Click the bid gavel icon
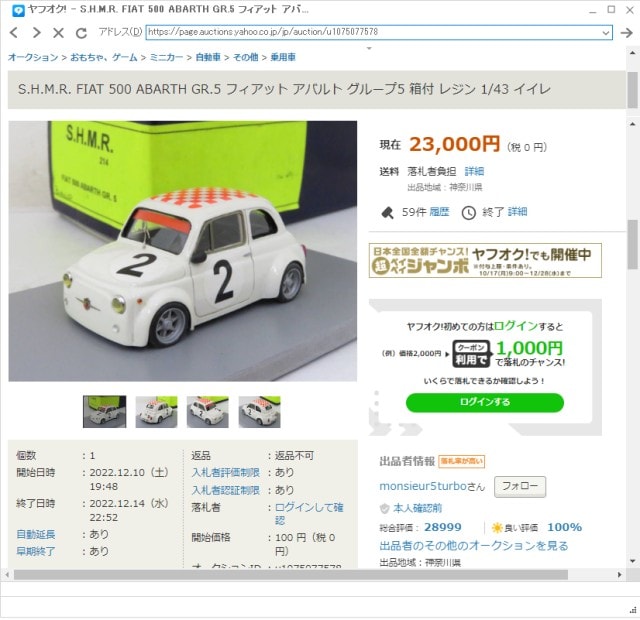The width and height of the screenshot is (640, 620). (x=387, y=212)
